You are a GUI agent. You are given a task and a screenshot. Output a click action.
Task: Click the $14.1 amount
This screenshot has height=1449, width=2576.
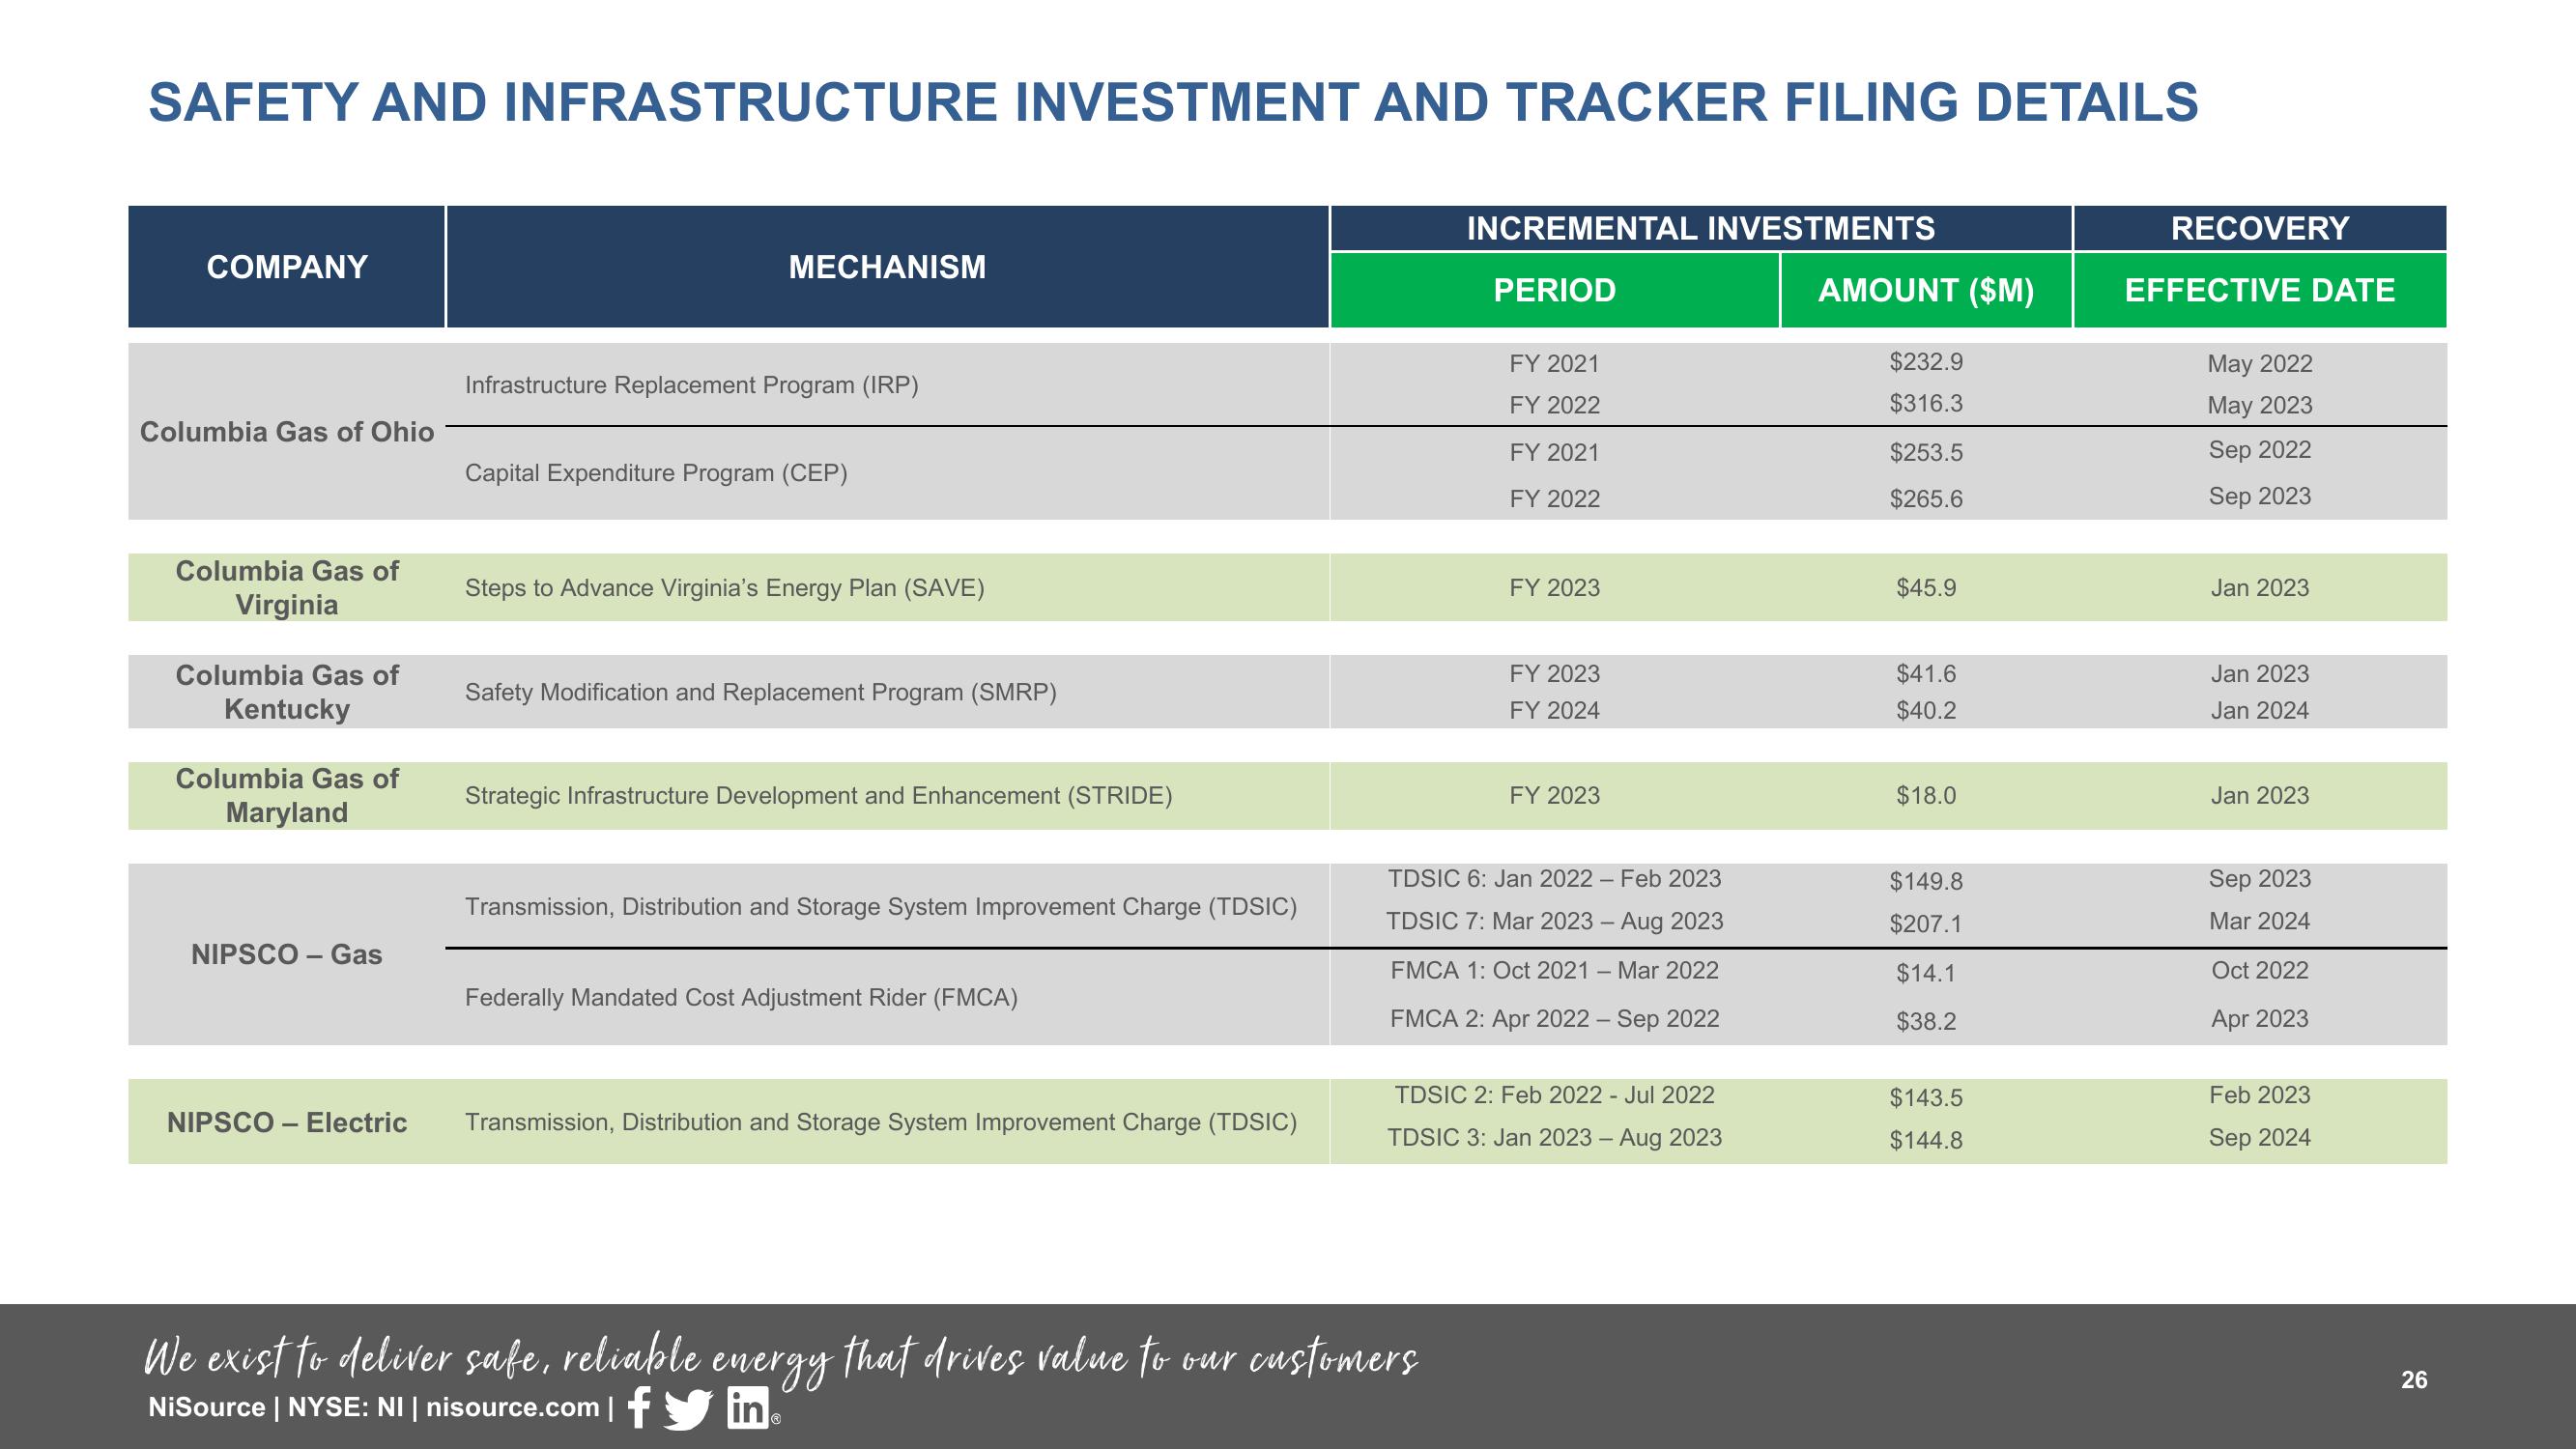click(1926, 973)
